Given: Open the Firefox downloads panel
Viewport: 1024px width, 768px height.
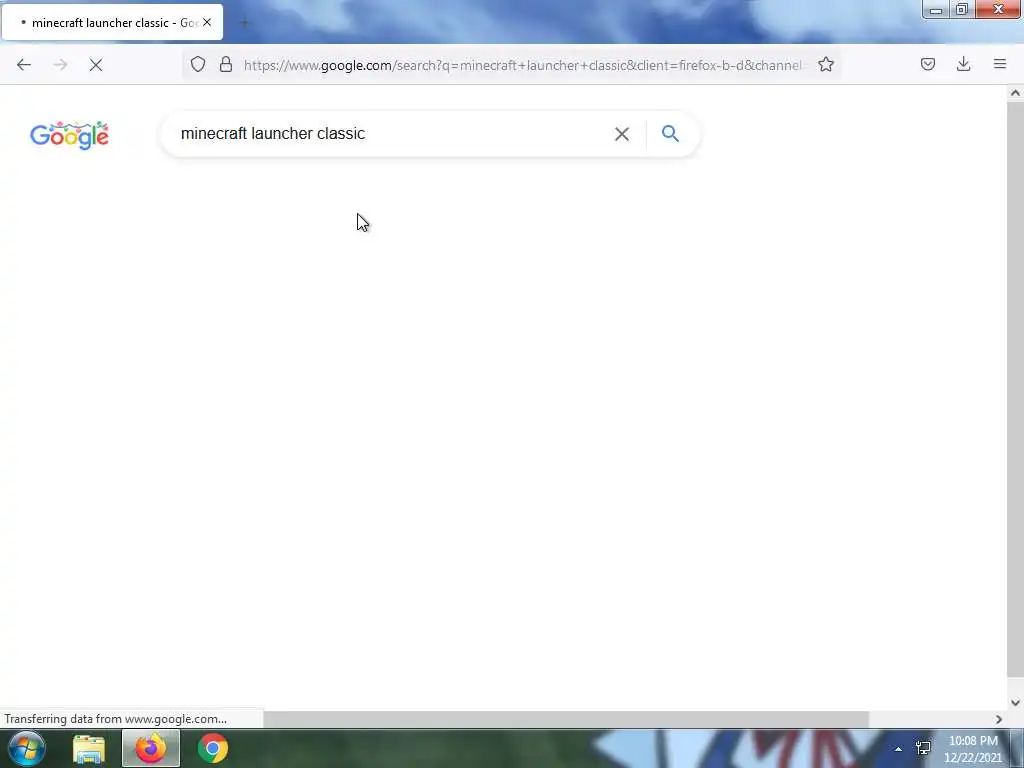Looking at the screenshot, I should (x=963, y=64).
